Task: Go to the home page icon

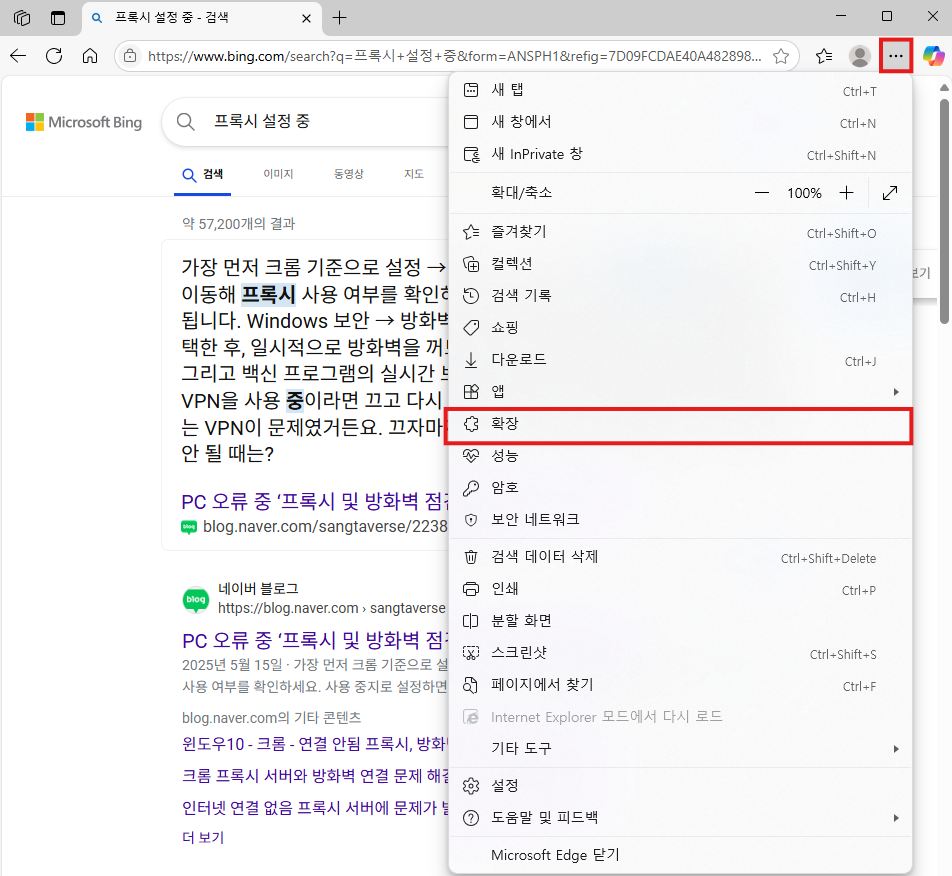Action: point(90,56)
